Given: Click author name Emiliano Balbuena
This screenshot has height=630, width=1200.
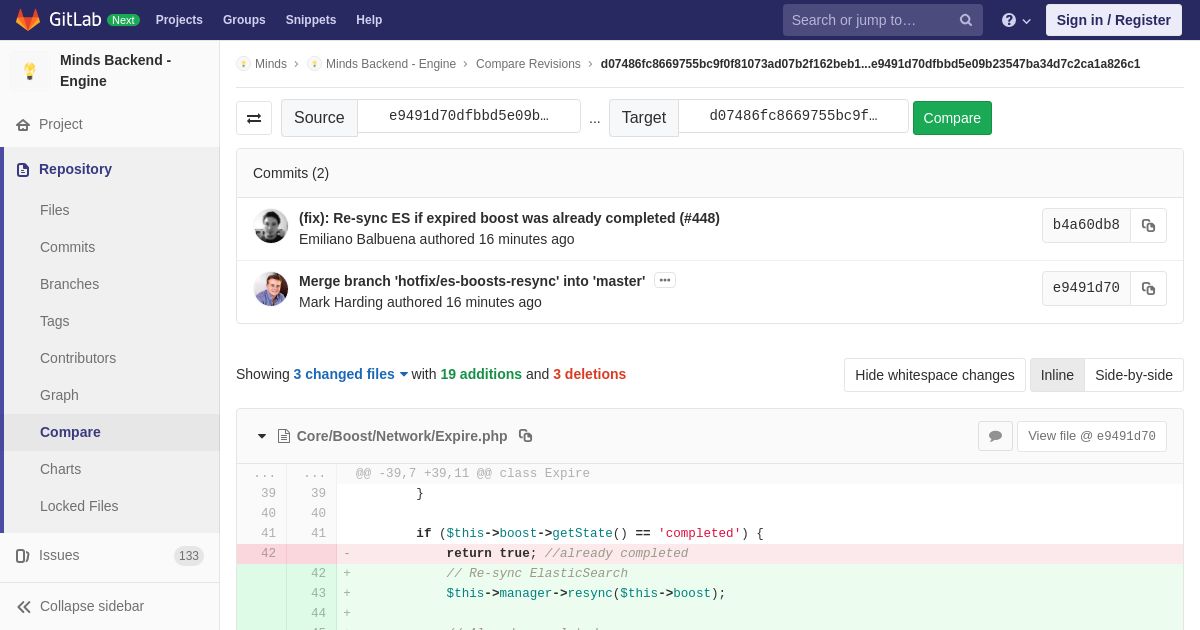Looking at the screenshot, I should point(357,239).
